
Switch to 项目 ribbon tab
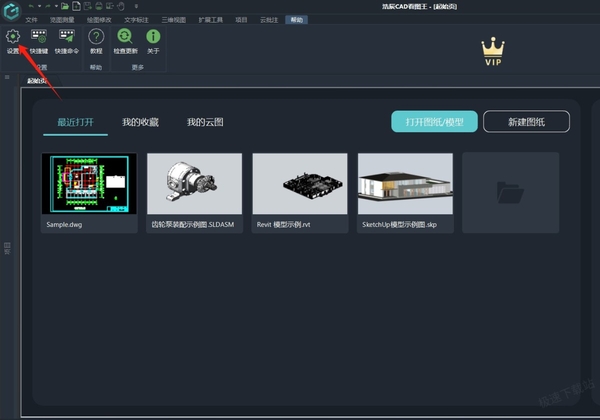241,20
